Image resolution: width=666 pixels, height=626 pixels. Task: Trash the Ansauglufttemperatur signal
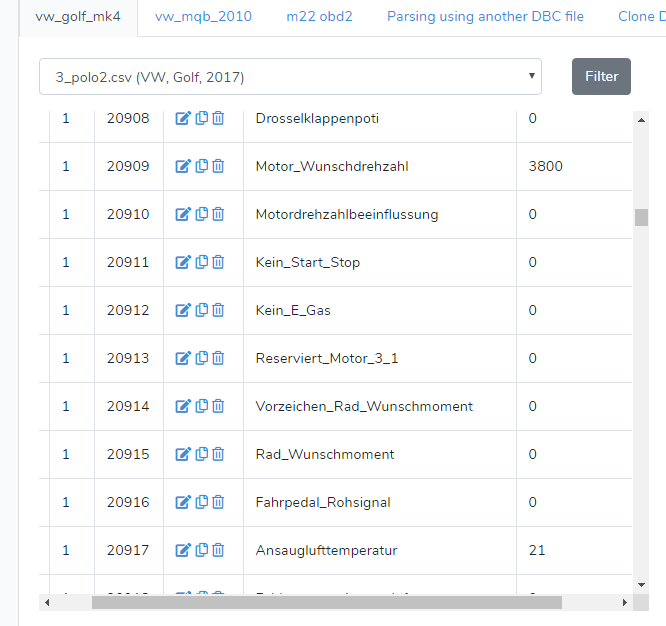[x=218, y=550]
